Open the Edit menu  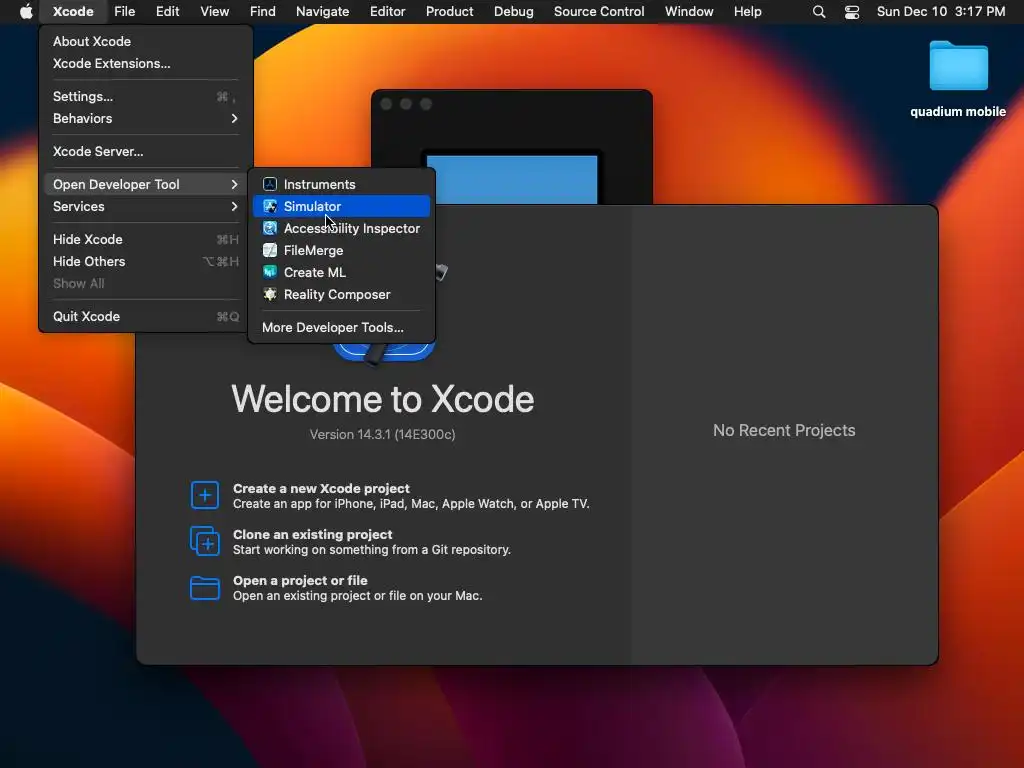168,11
